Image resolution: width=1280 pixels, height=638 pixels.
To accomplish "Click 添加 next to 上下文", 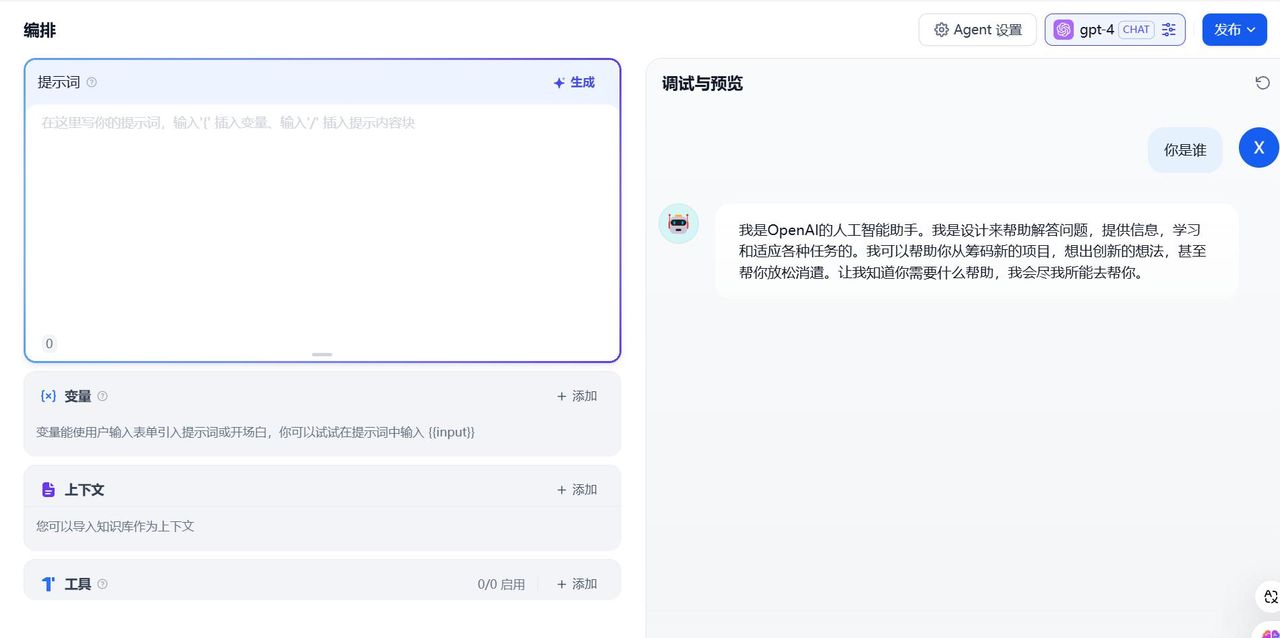I will point(577,489).
